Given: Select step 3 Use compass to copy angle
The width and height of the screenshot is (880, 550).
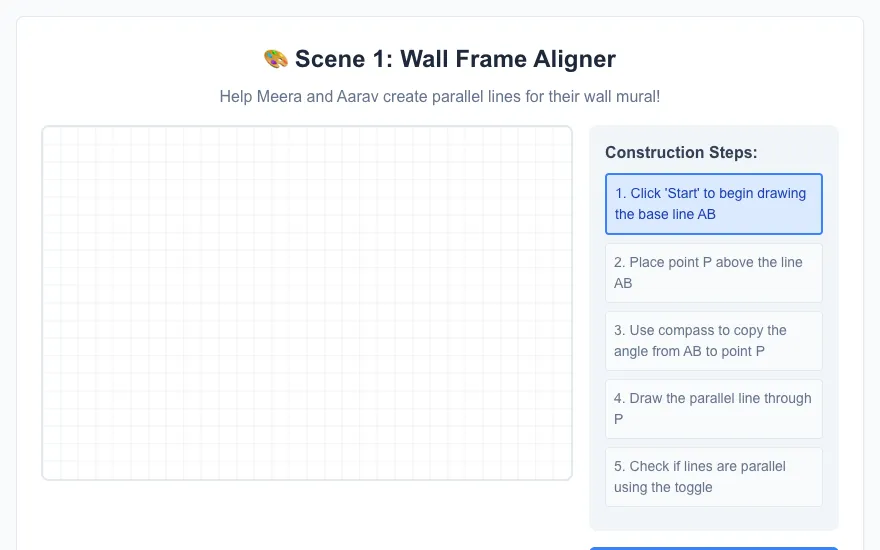Looking at the screenshot, I should (713, 341).
